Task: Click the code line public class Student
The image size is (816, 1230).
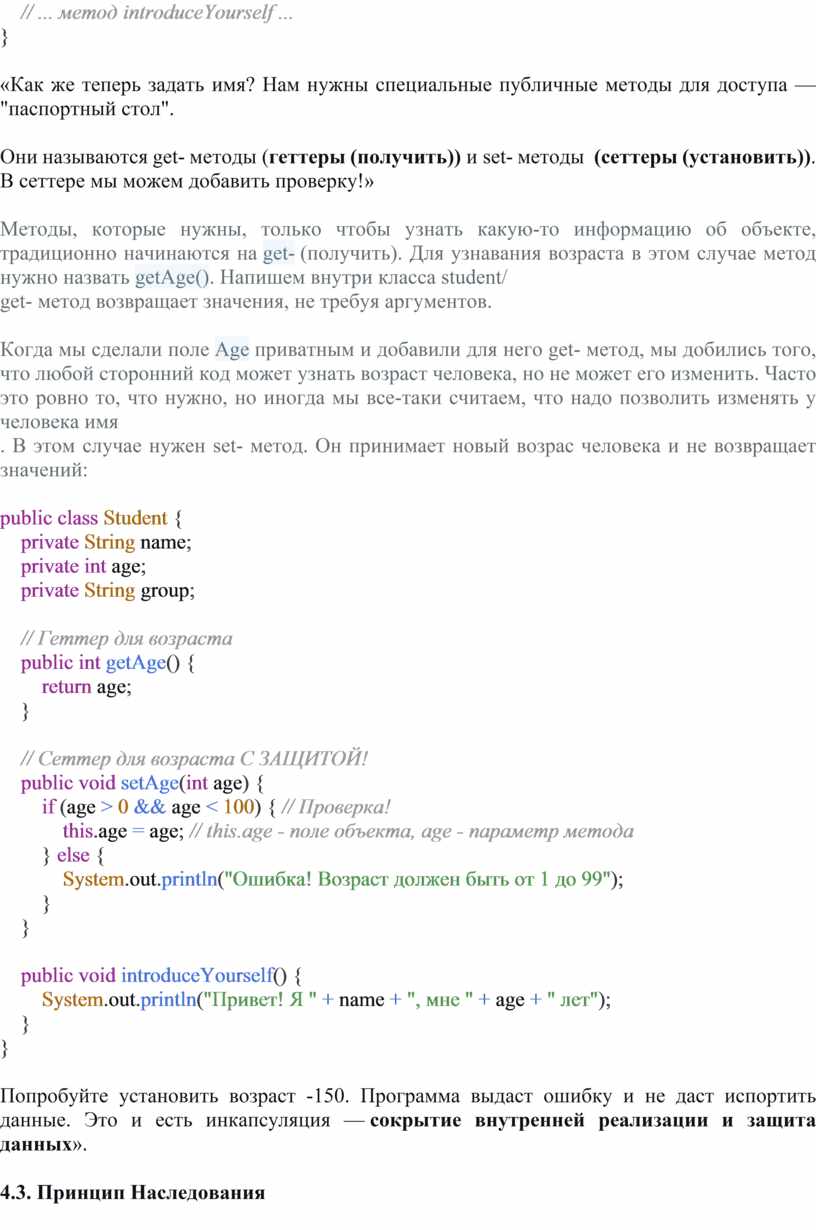Action: [x=92, y=518]
